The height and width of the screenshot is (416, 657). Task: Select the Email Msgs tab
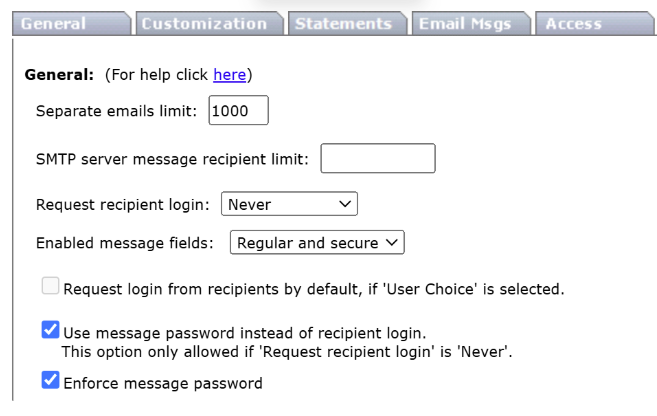465,24
